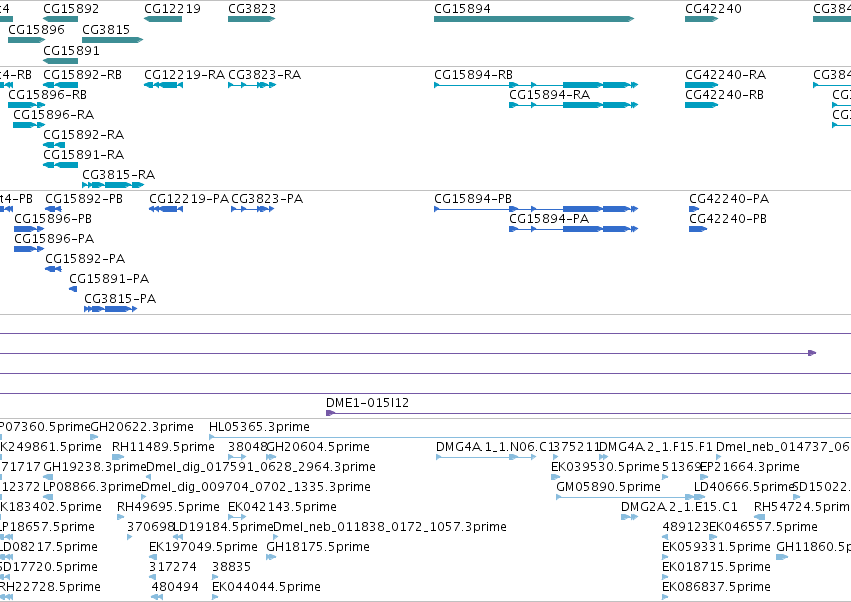Select EST EK197049.5prime
The height and width of the screenshot is (602, 851).
pyautogui.click(x=204, y=547)
